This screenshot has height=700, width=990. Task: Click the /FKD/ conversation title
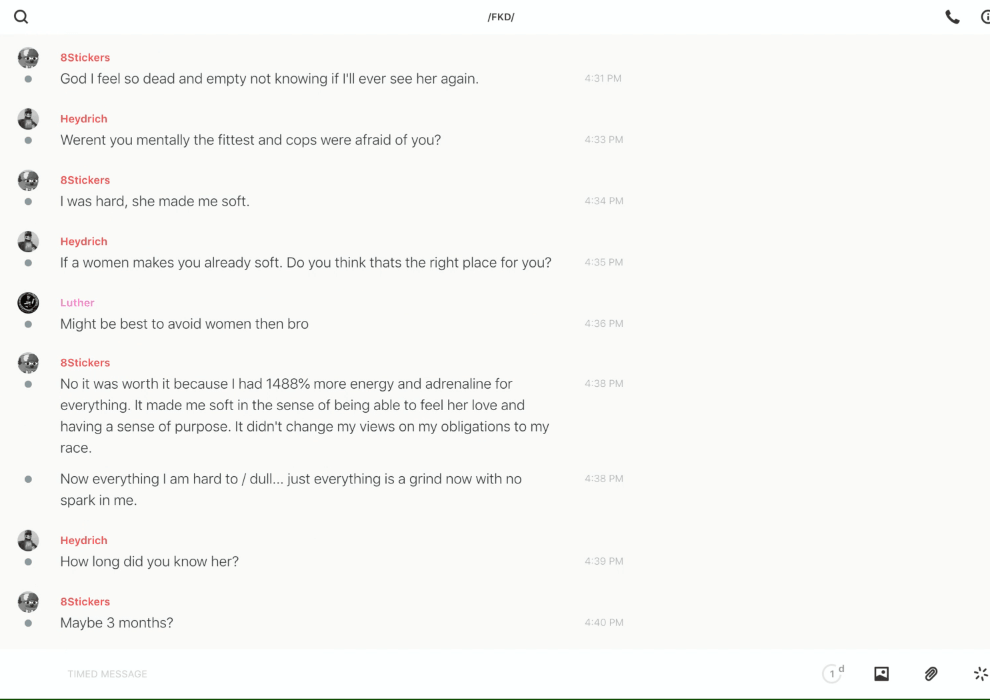coord(501,17)
